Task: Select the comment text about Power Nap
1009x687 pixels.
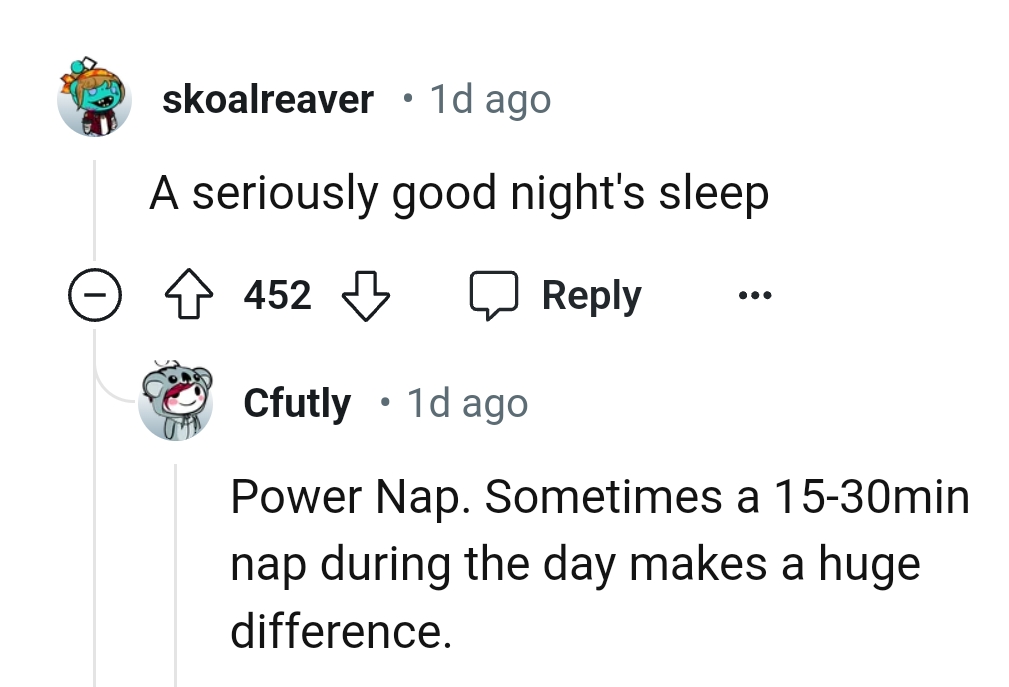Action: (x=598, y=563)
